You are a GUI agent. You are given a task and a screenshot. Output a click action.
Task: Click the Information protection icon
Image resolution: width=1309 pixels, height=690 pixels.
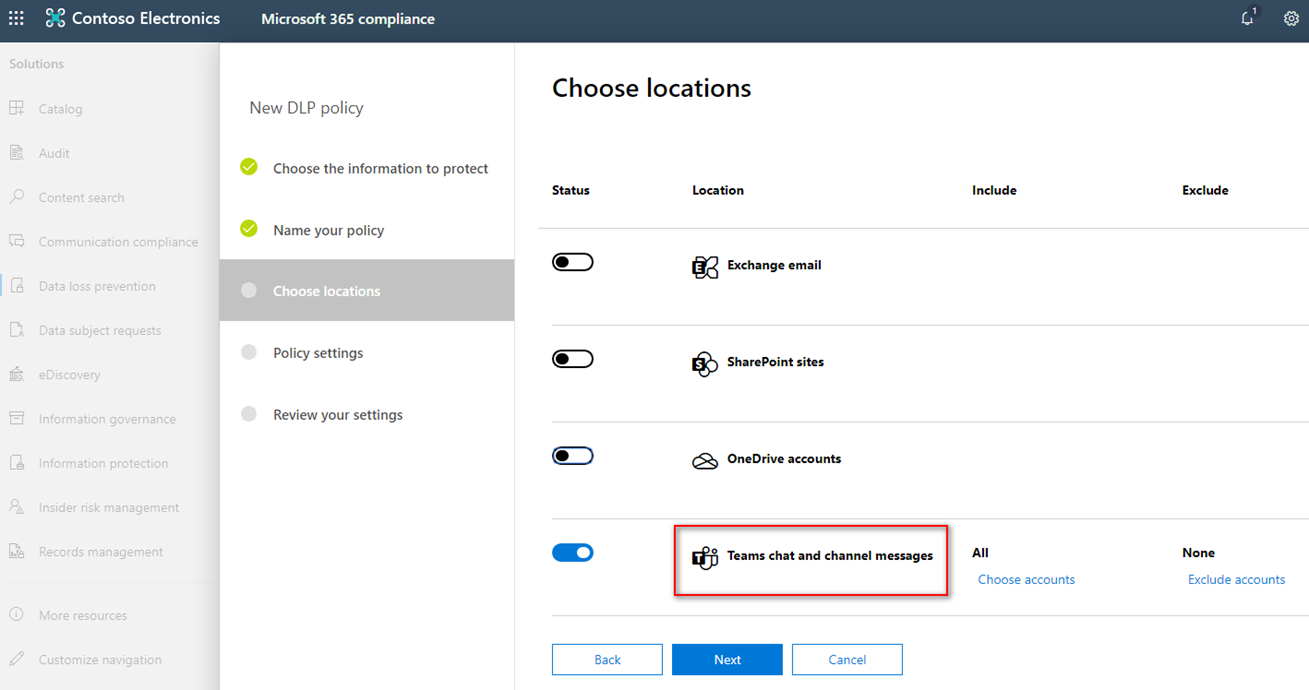pos(17,462)
